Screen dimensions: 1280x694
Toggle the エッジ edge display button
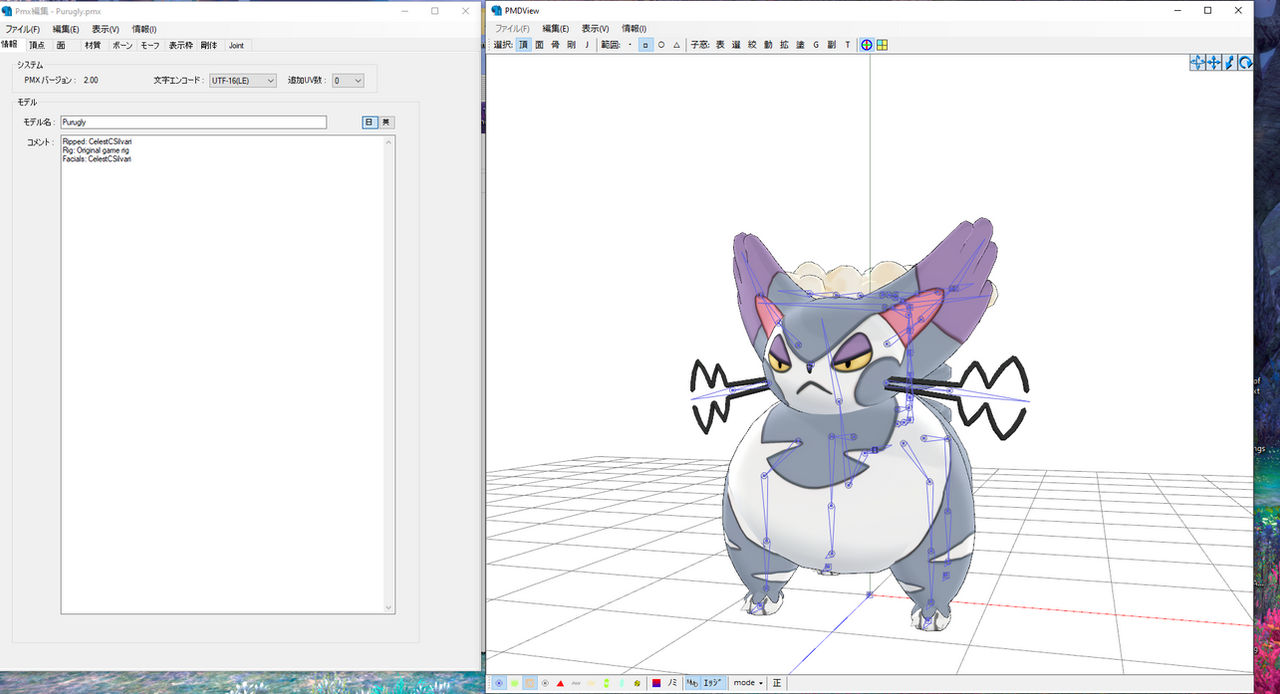click(713, 683)
